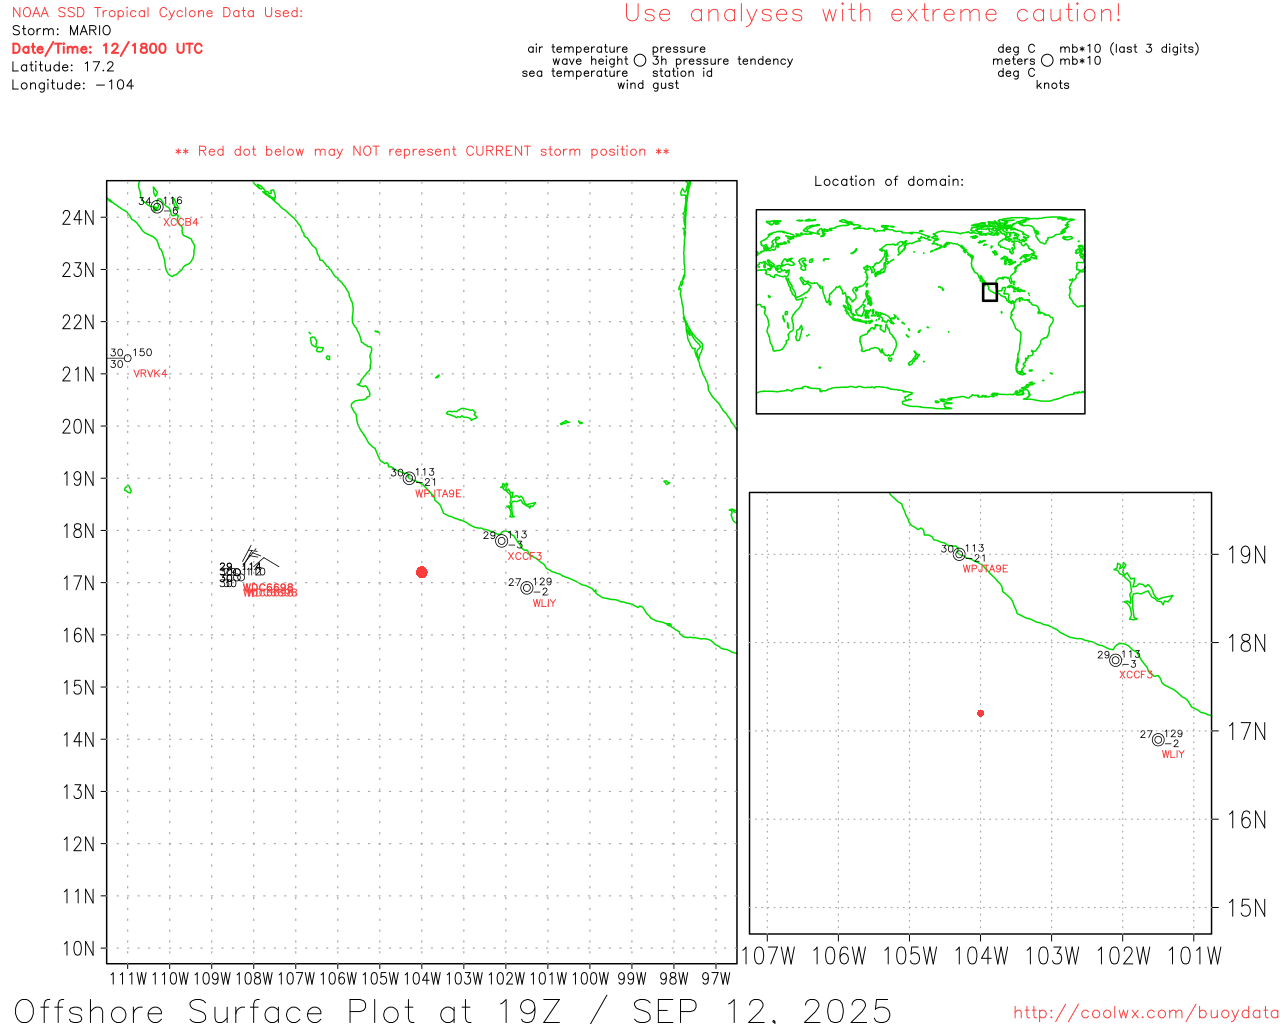
Task: Click the legend station circle beside wave height
Action: [x=640, y=60]
